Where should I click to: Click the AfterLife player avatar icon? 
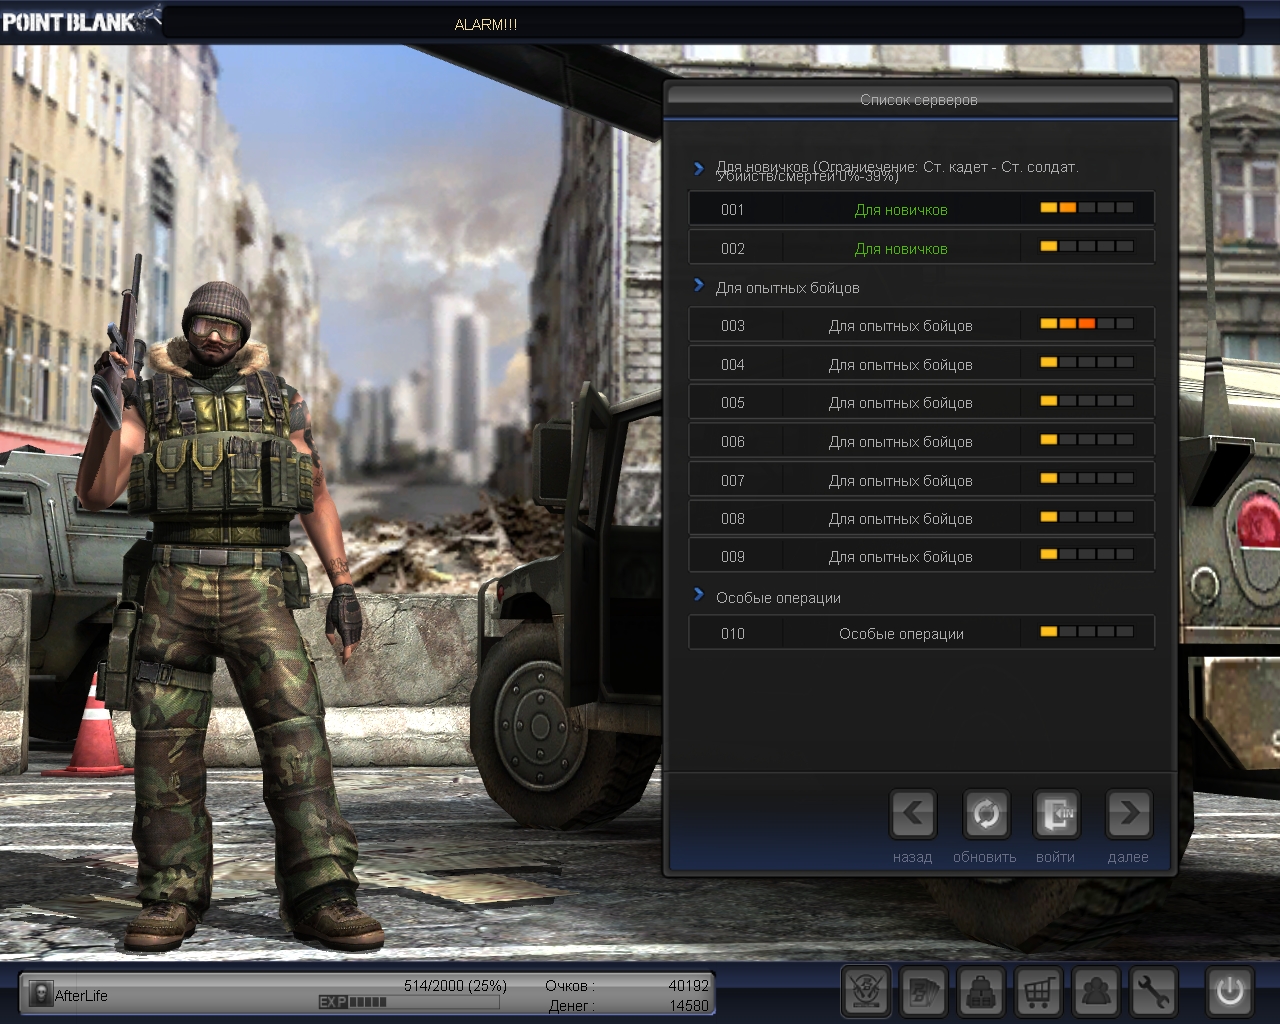pyautogui.click(x=40, y=994)
